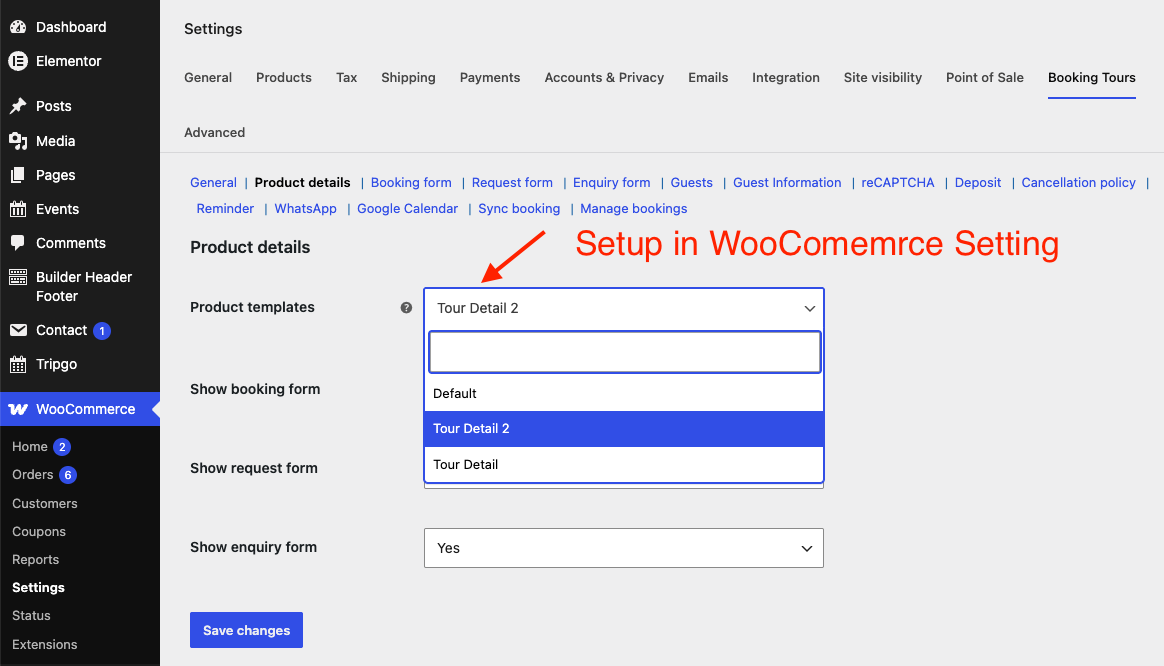Switch to the Integration tab

point(785,77)
